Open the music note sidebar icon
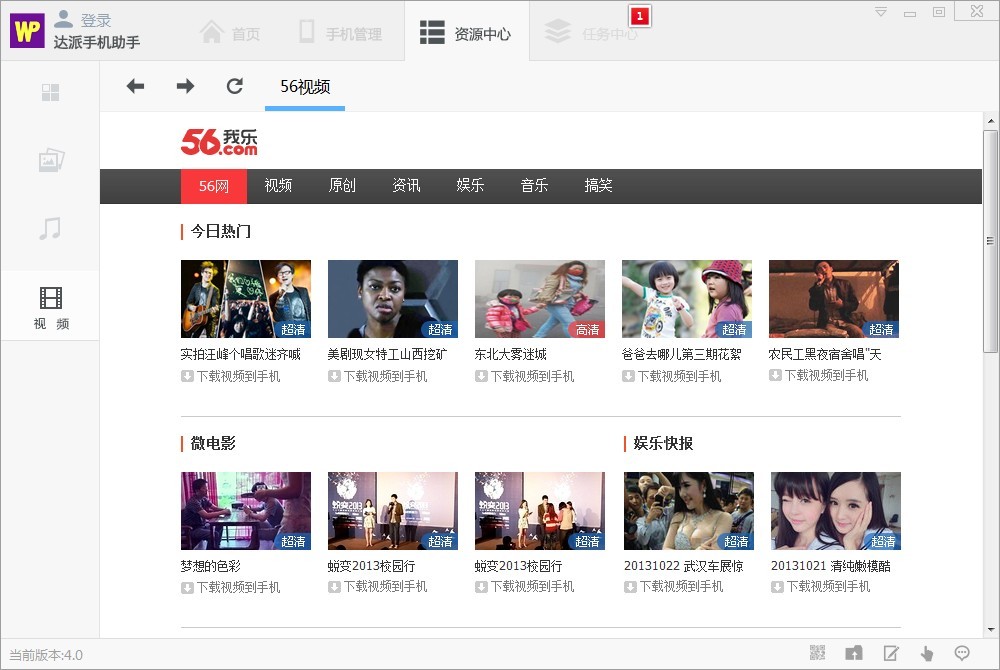 (50, 228)
